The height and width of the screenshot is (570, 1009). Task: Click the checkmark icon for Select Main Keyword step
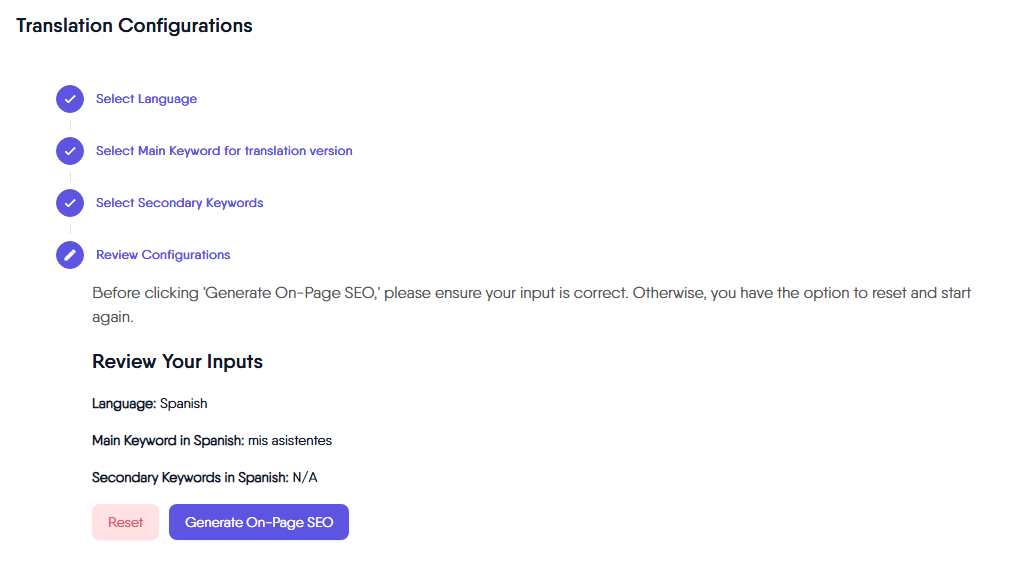click(70, 151)
